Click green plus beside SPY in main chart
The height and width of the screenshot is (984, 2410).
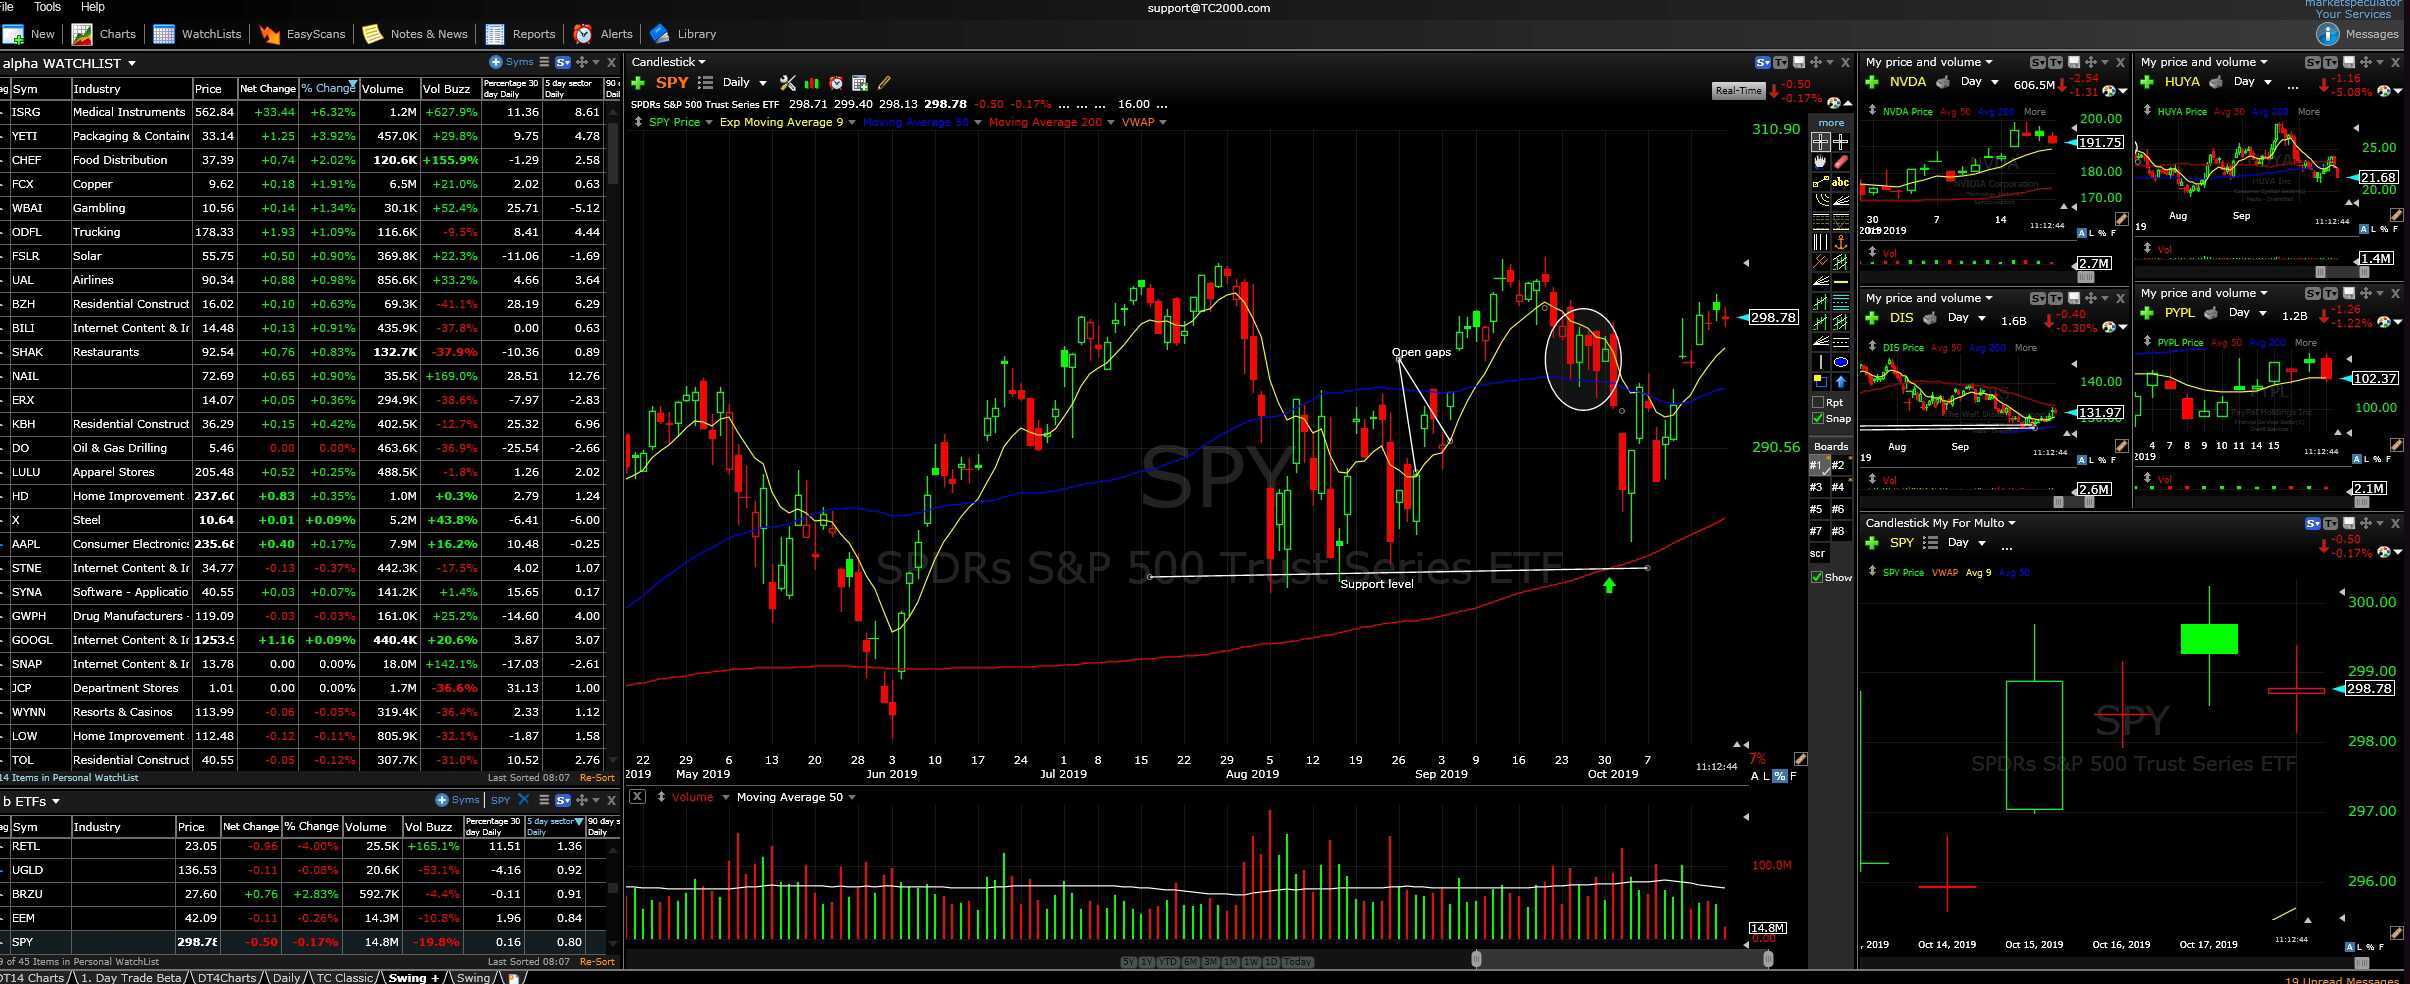(x=639, y=83)
